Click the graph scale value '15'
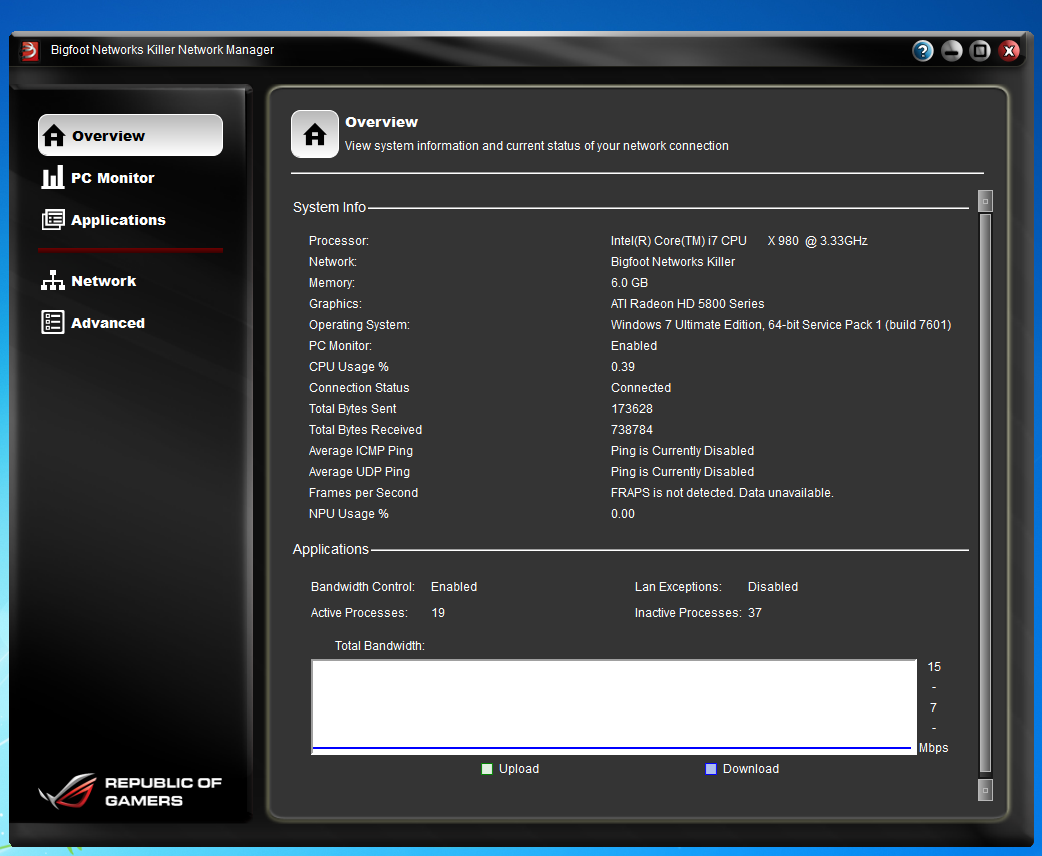Screen dimensions: 1042x856 click(x=934, y=667)
